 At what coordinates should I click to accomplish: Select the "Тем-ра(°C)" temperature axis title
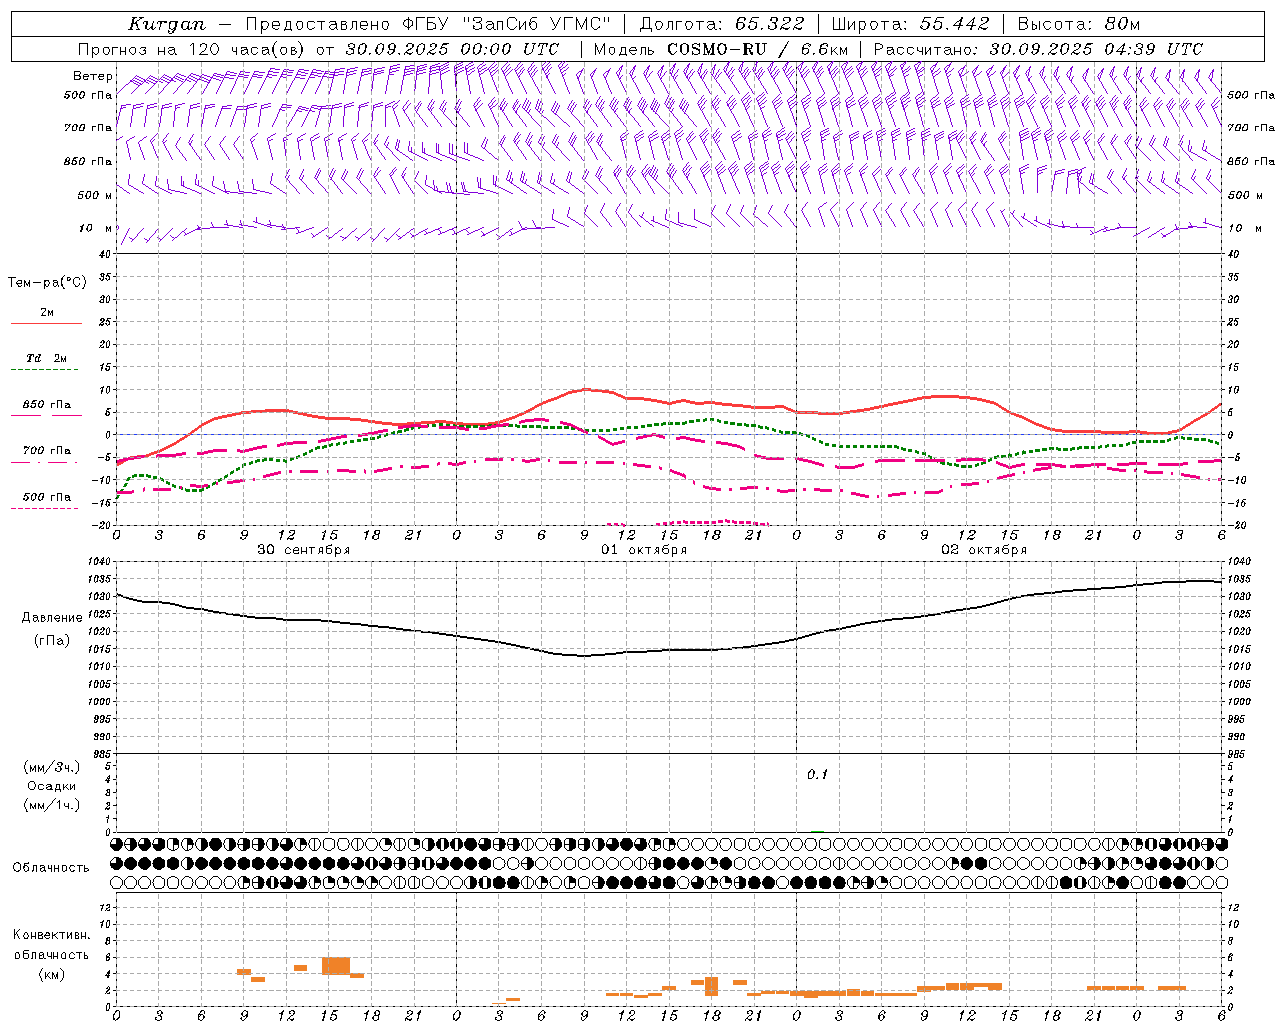(47, 283)
